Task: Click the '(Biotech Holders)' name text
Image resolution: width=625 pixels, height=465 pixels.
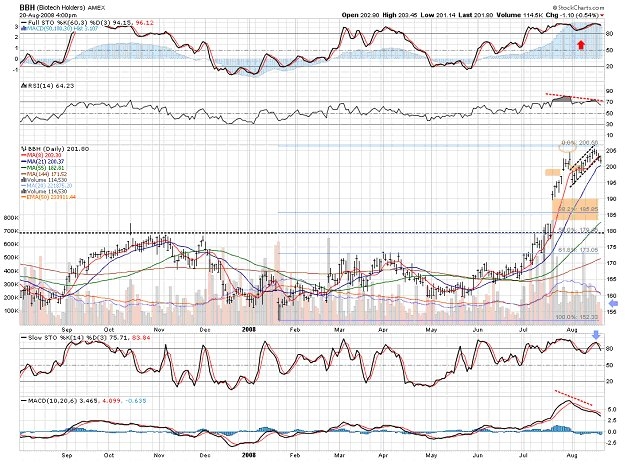Action: click(x=61, y=8)
